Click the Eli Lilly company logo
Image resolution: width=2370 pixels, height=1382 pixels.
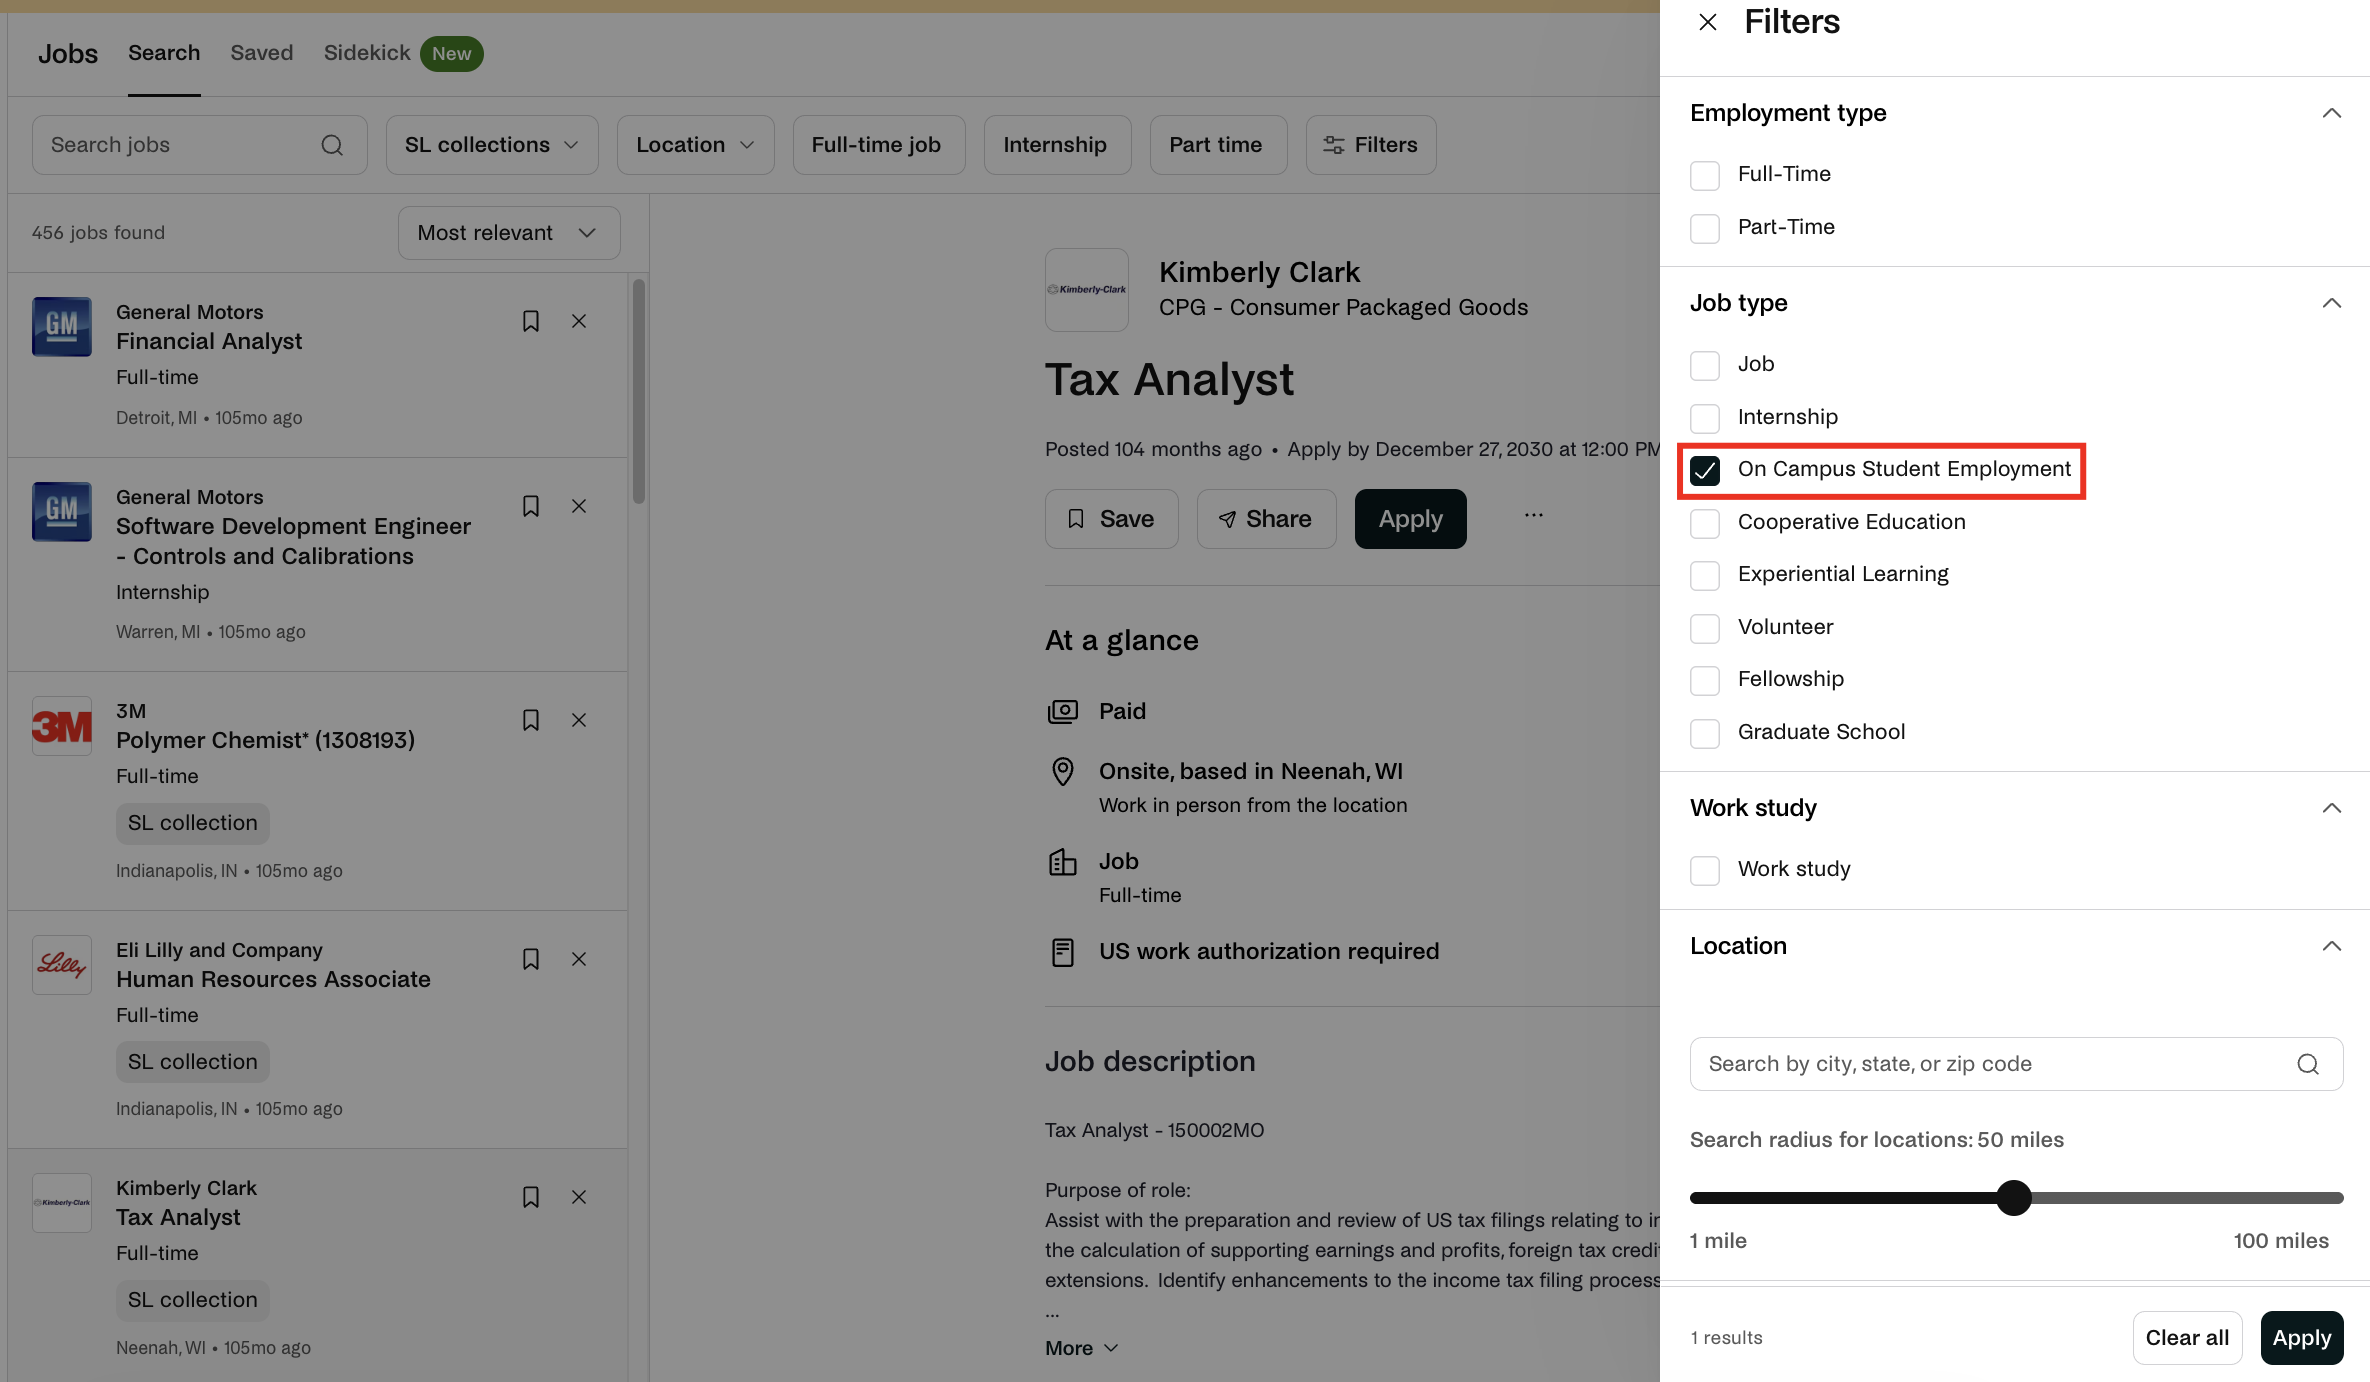(x=62, y=964)
